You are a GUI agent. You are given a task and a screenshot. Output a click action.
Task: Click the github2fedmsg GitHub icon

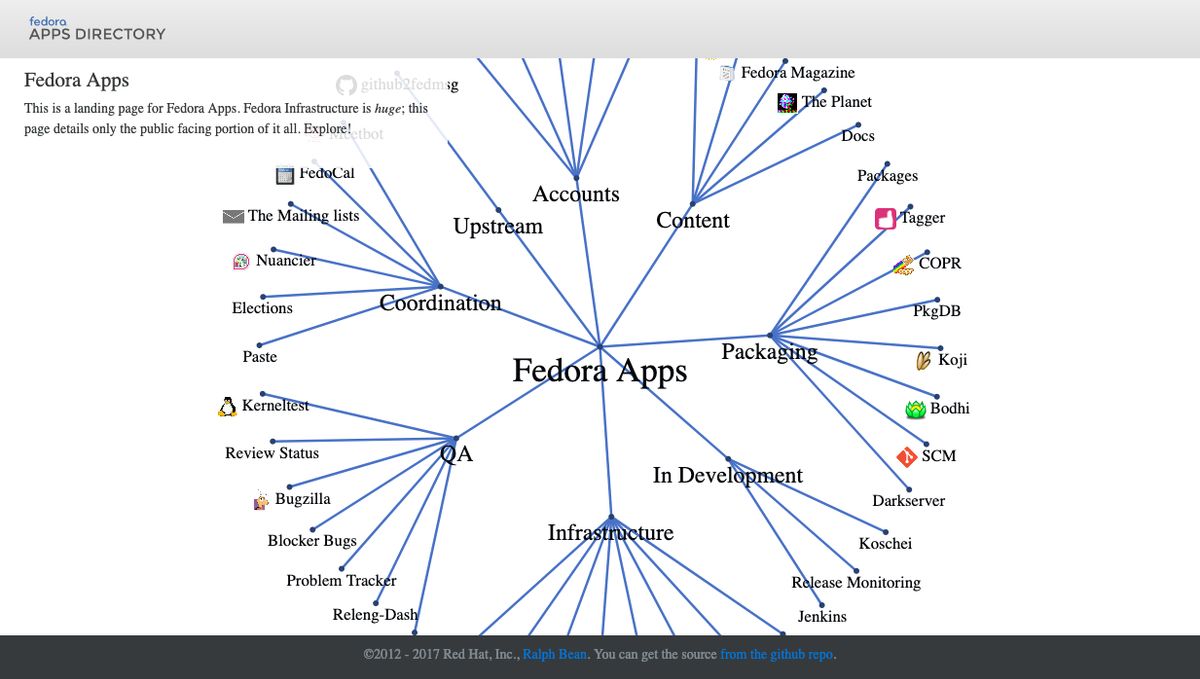(346, 84)
